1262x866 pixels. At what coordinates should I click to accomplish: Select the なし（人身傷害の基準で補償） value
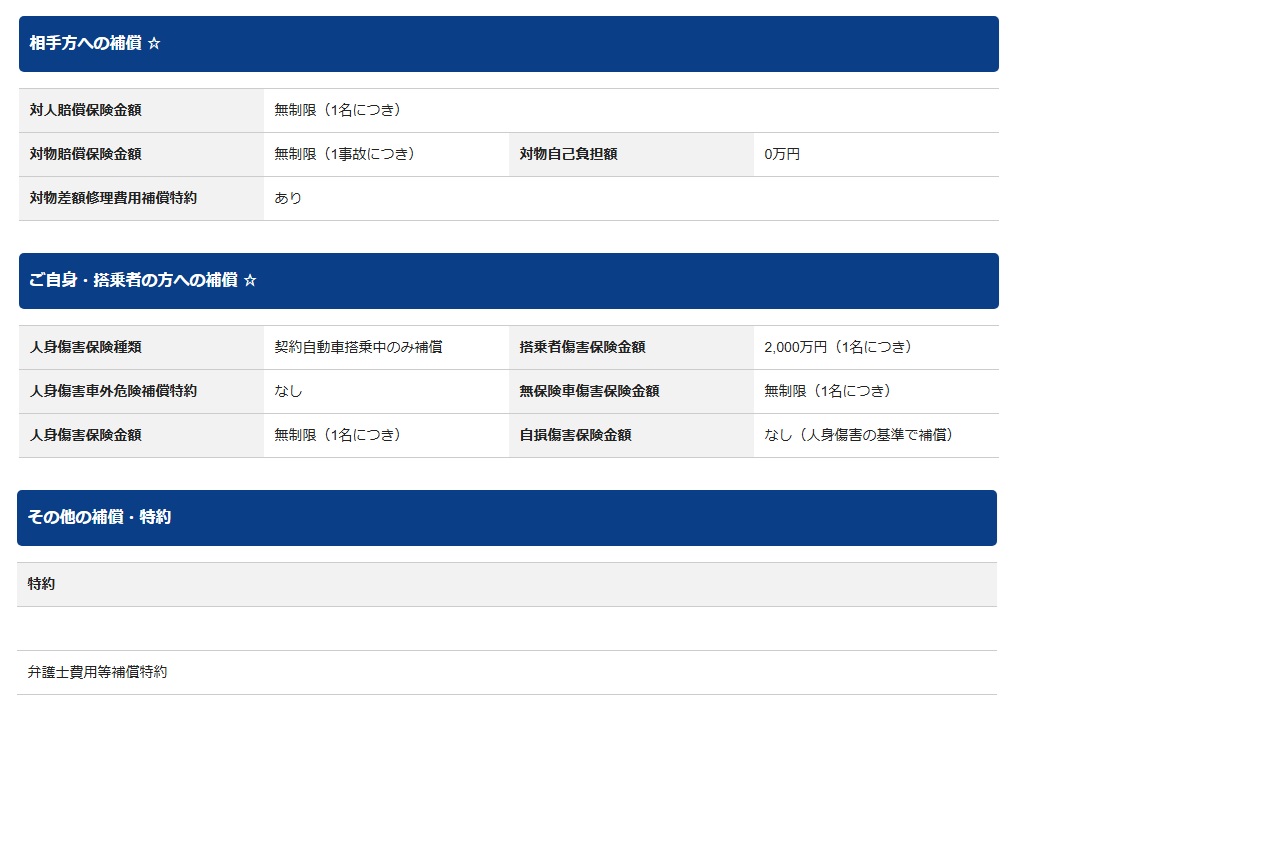[859, 435]
